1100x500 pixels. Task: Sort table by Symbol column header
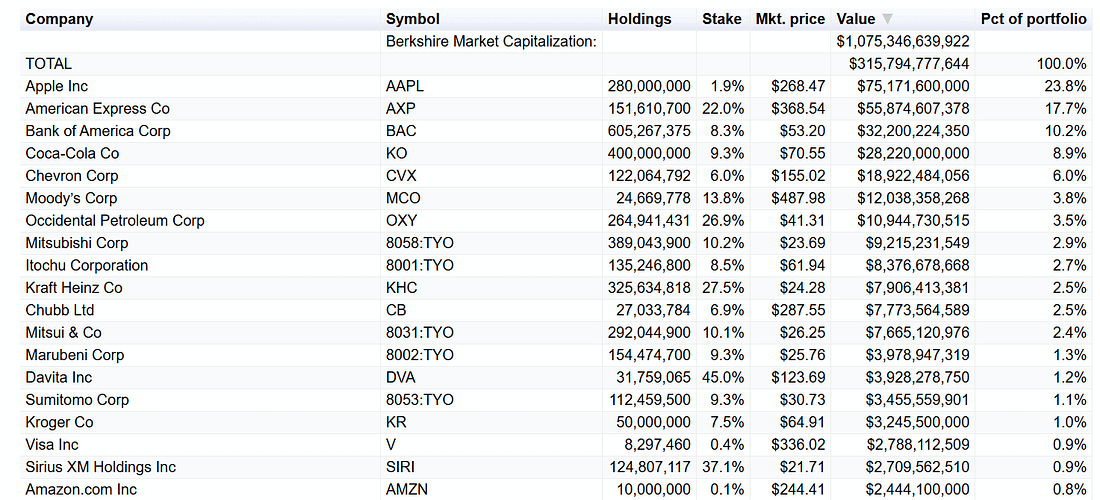412,19
